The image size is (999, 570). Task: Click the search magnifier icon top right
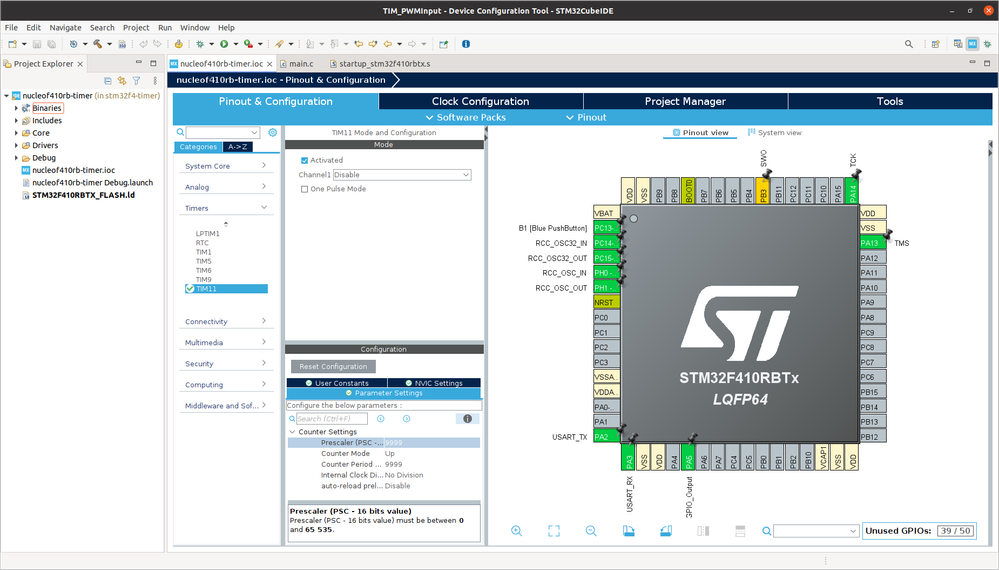point(909,44)
